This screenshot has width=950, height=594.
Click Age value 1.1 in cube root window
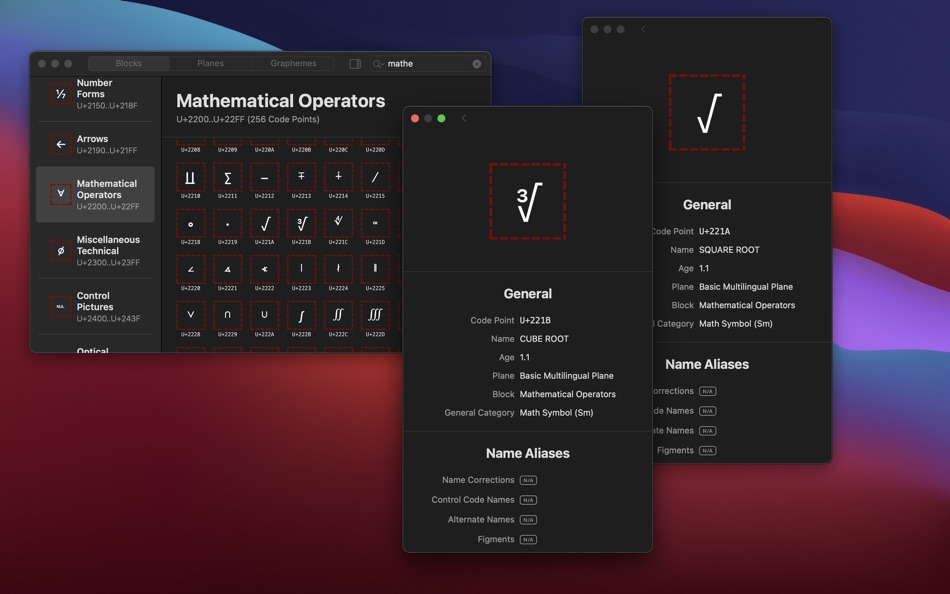coord(525,357)
